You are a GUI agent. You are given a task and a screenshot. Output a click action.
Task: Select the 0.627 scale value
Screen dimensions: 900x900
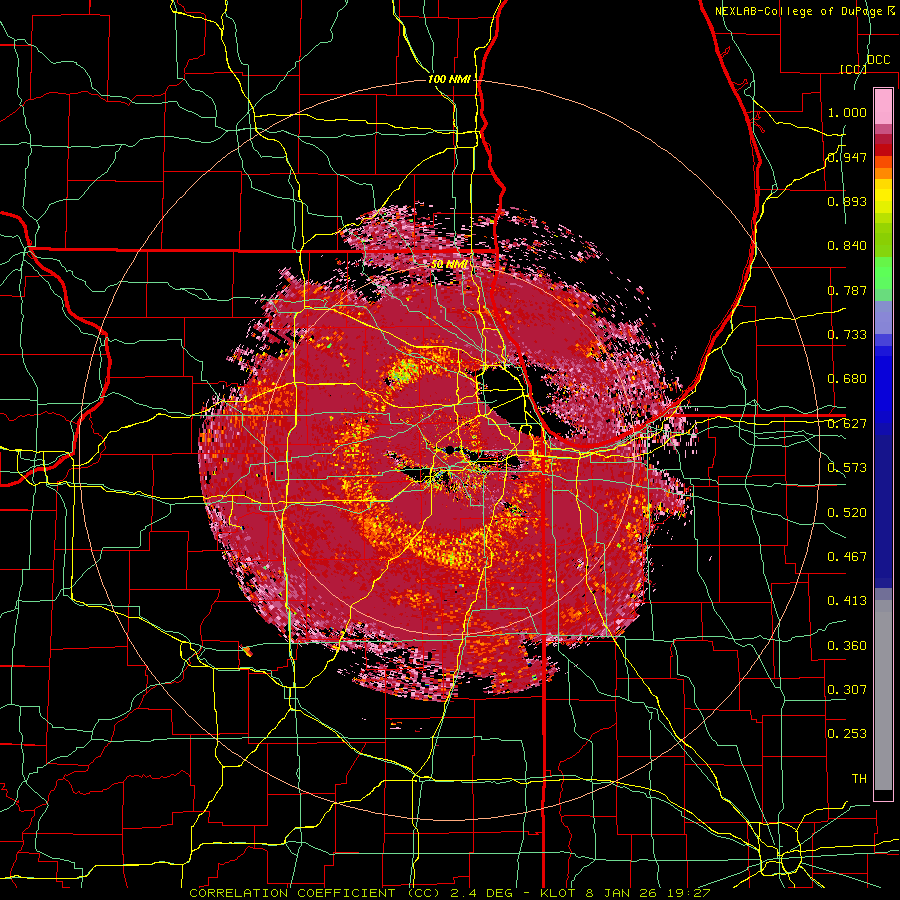click(847, 424)
